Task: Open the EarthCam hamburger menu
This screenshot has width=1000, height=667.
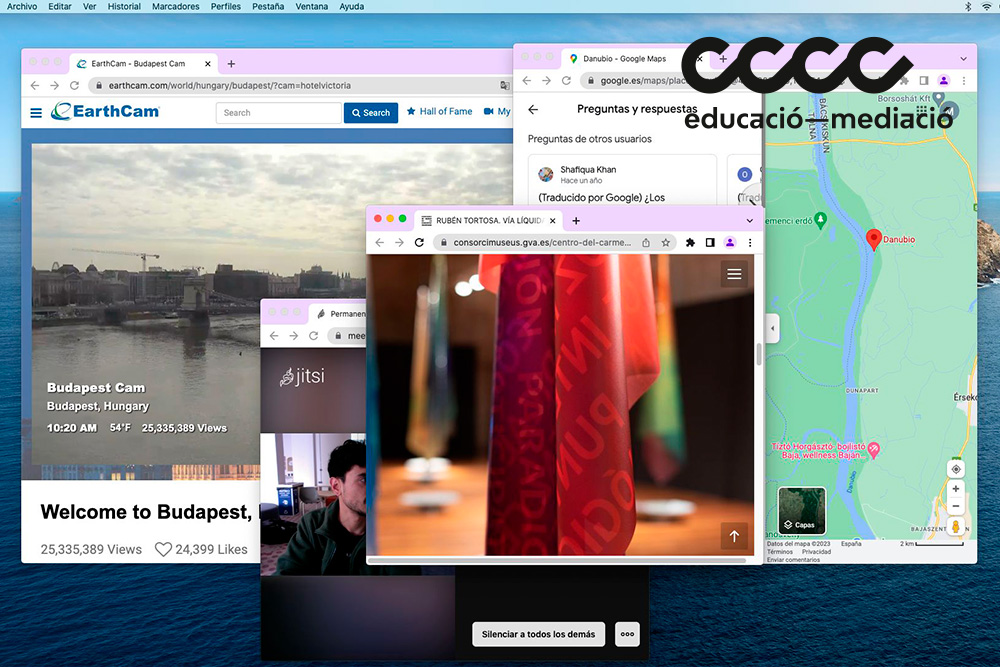Action: (x=36, y=113)
